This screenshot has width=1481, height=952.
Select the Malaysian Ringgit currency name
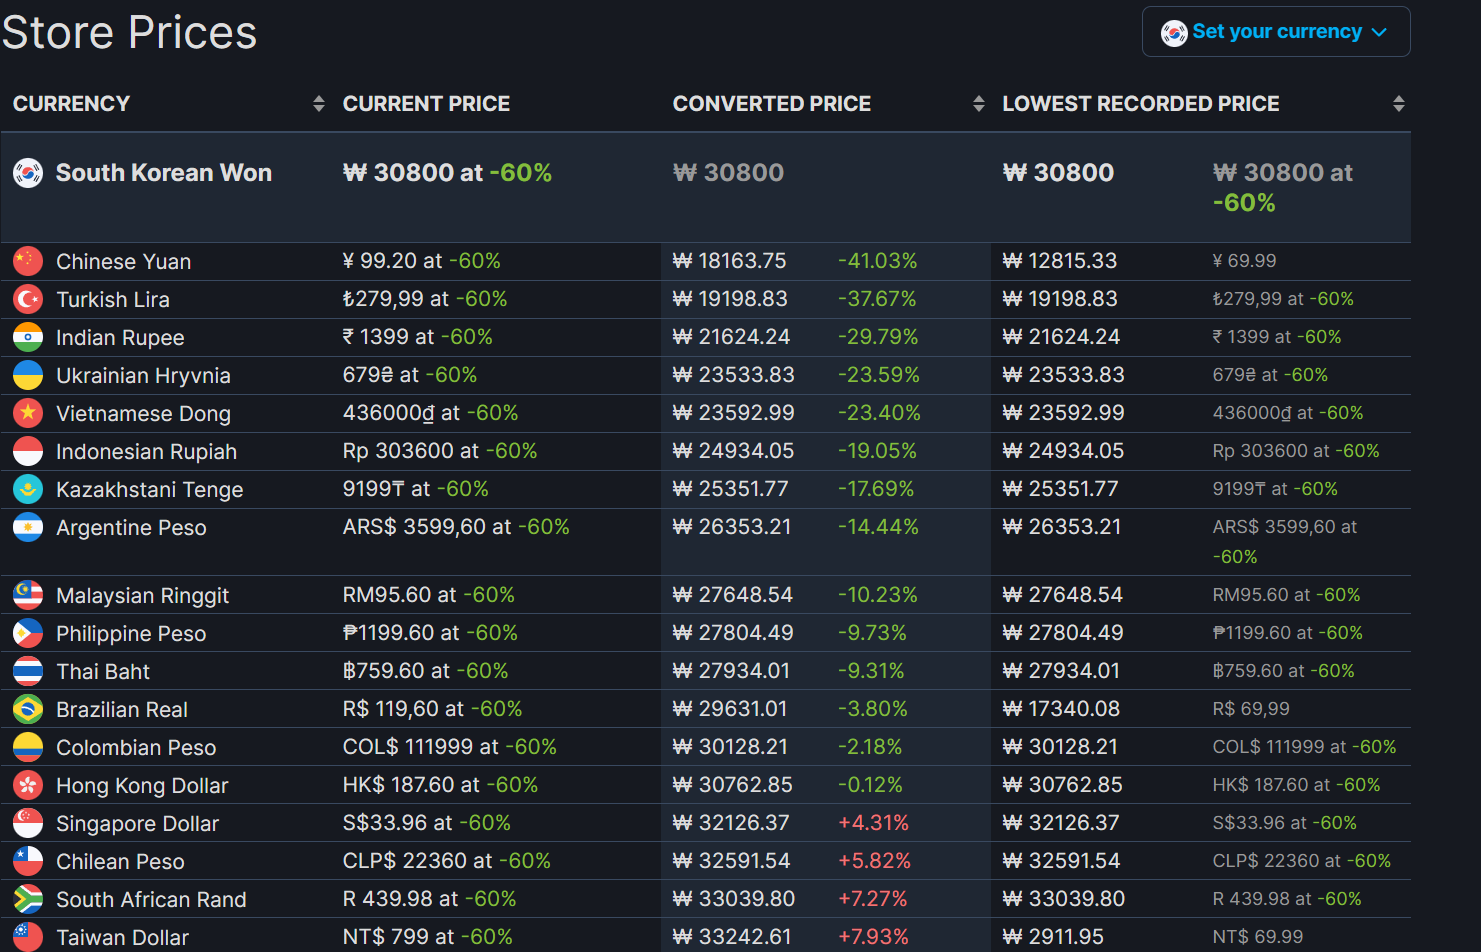tap(142, 596)
